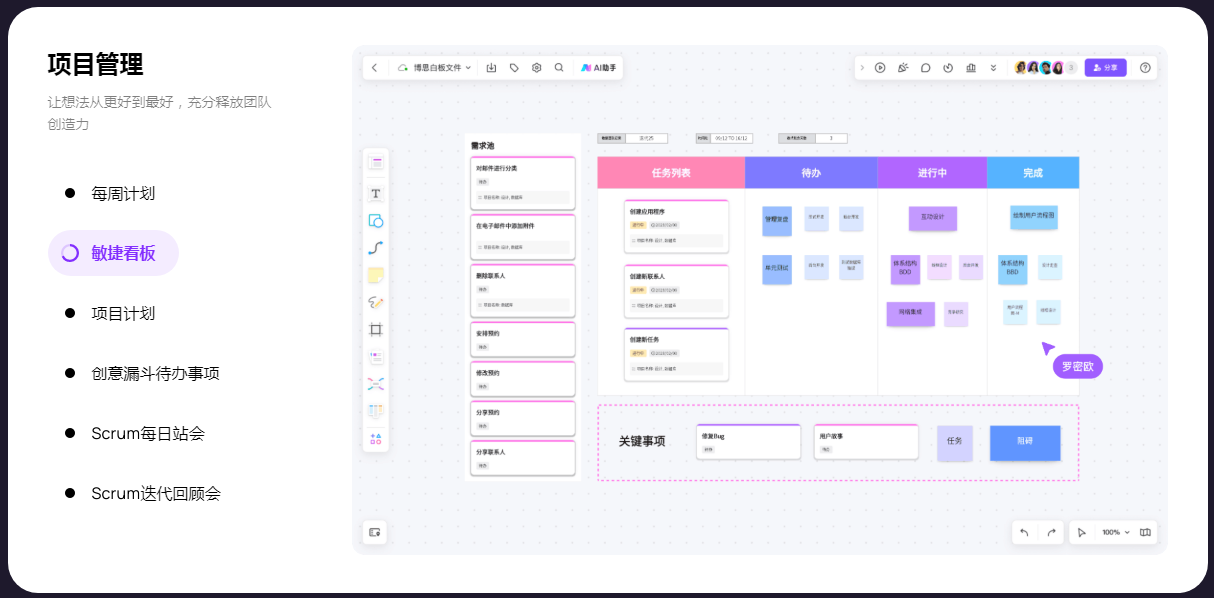Select the frame tool
This screenshot has width=1214, height=598.
click(x=376, y=329)
